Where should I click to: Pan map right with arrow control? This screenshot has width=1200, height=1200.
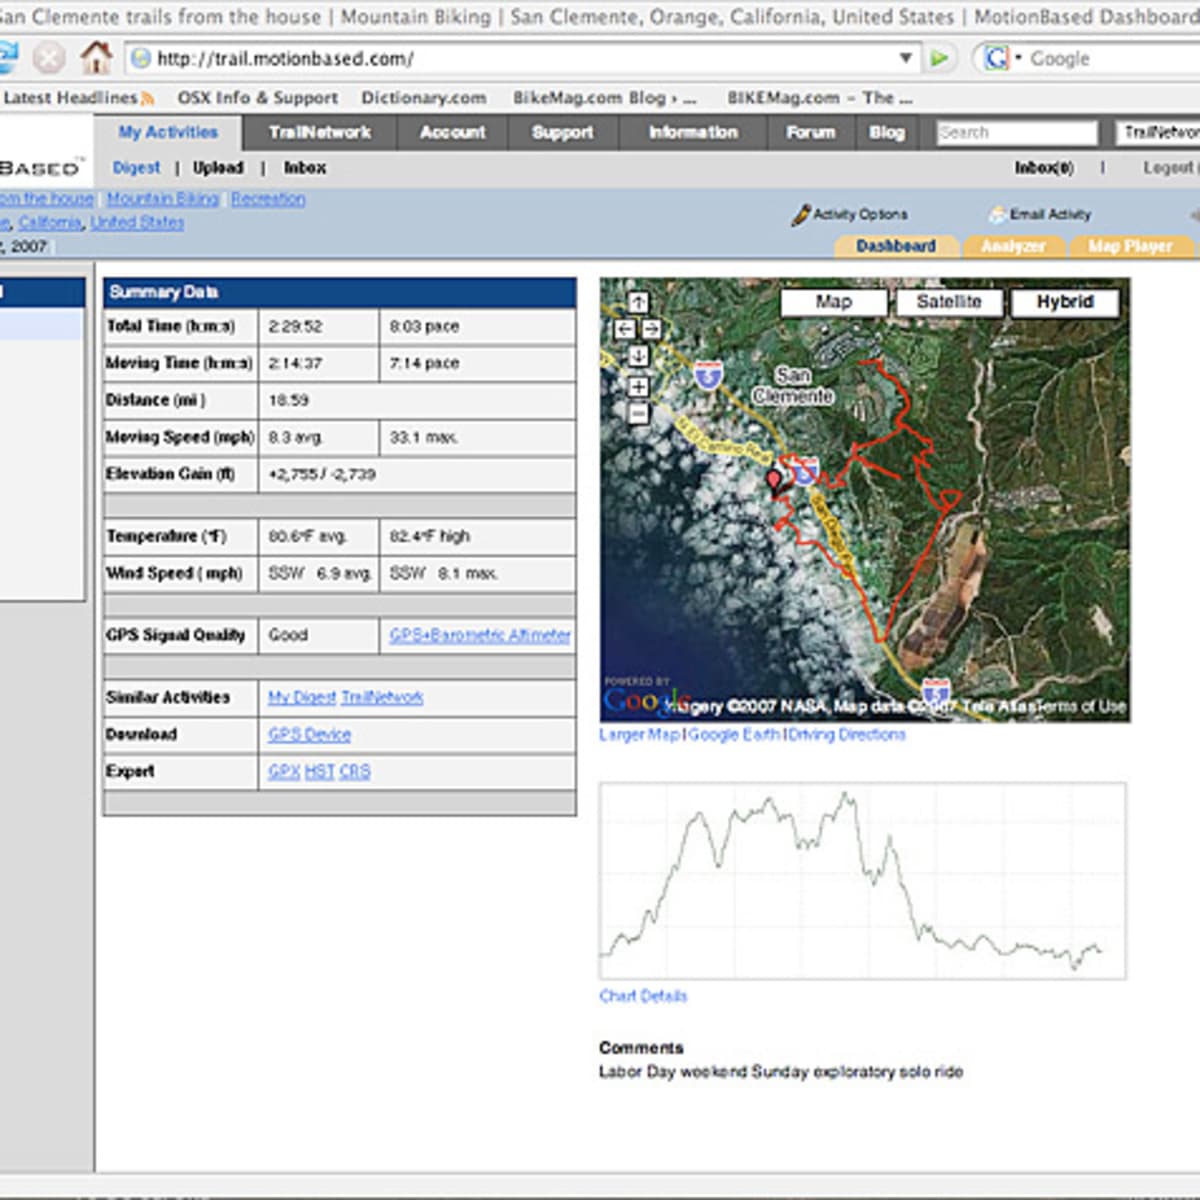pos(651,328)
